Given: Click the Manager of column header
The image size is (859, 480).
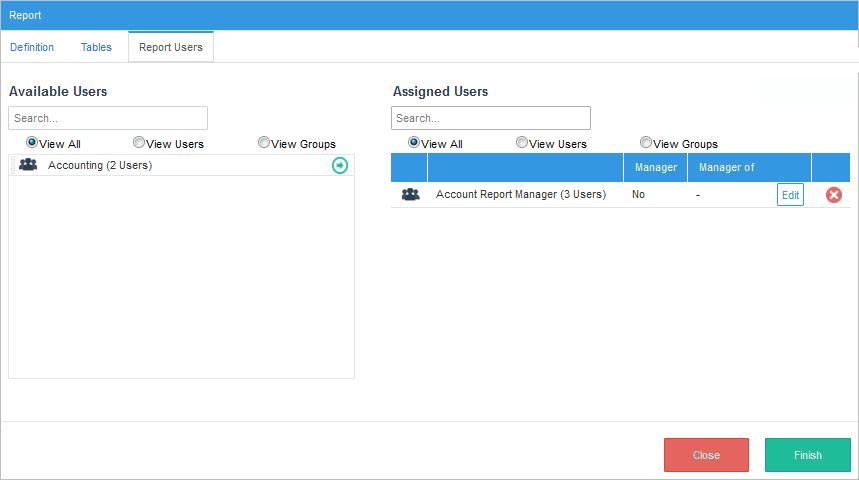Looking at the screenshot, I should pyautogui.click(x=727, y=167).
